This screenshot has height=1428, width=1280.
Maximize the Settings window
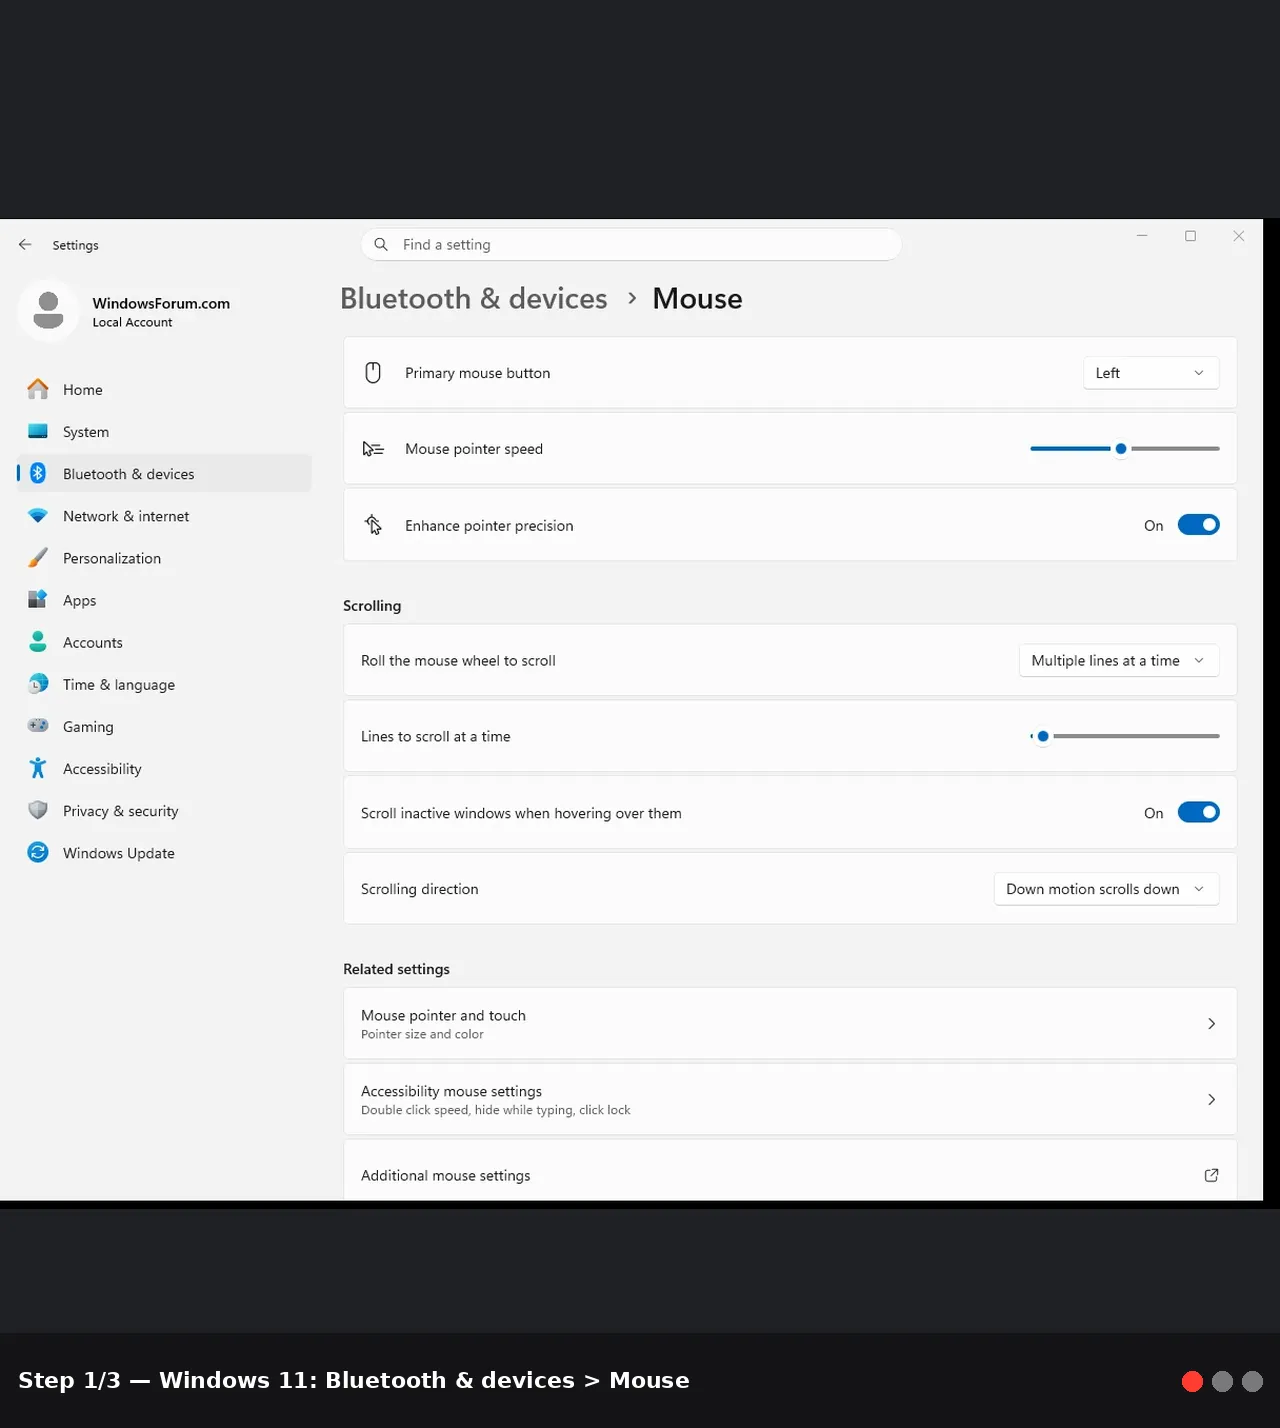1190,236
